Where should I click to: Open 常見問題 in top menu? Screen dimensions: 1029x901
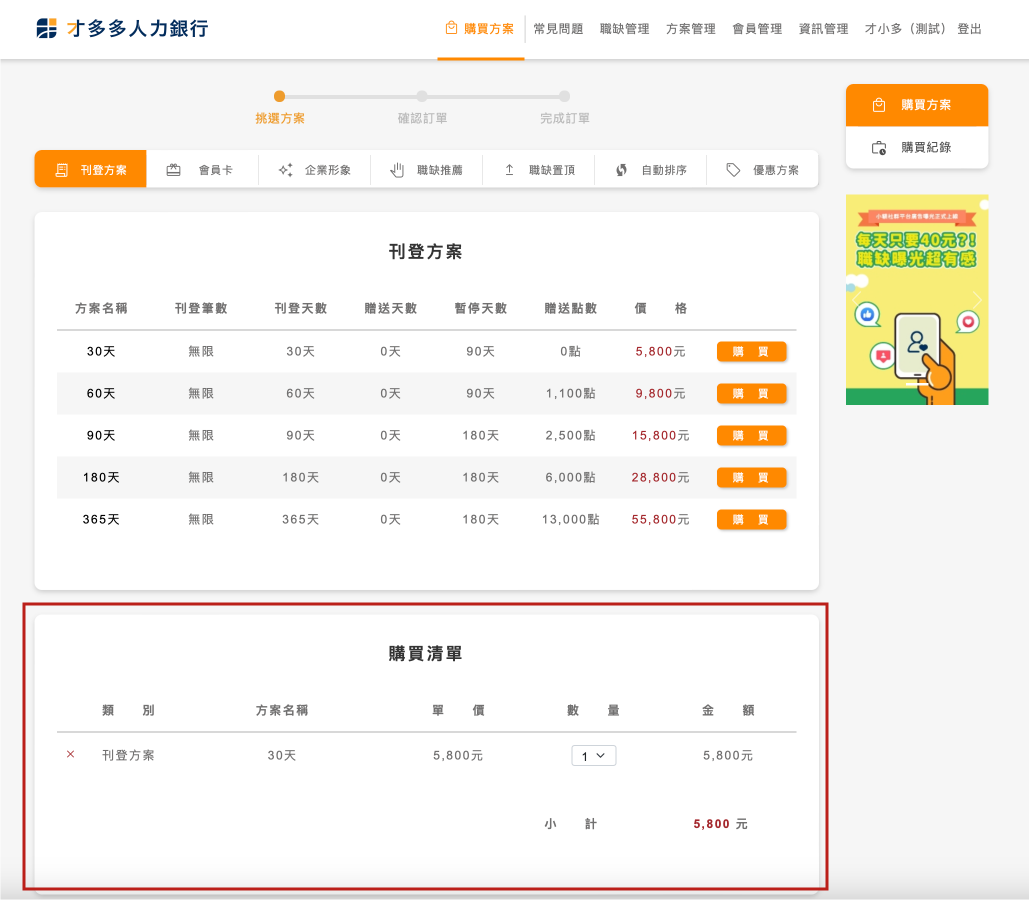[558, 29]
